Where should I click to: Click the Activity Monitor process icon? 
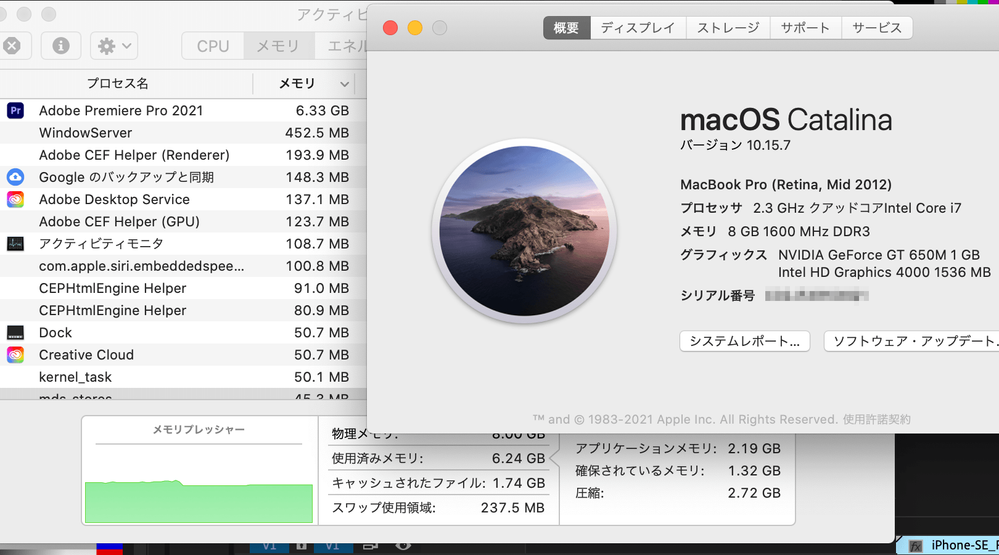coord(15,243)
